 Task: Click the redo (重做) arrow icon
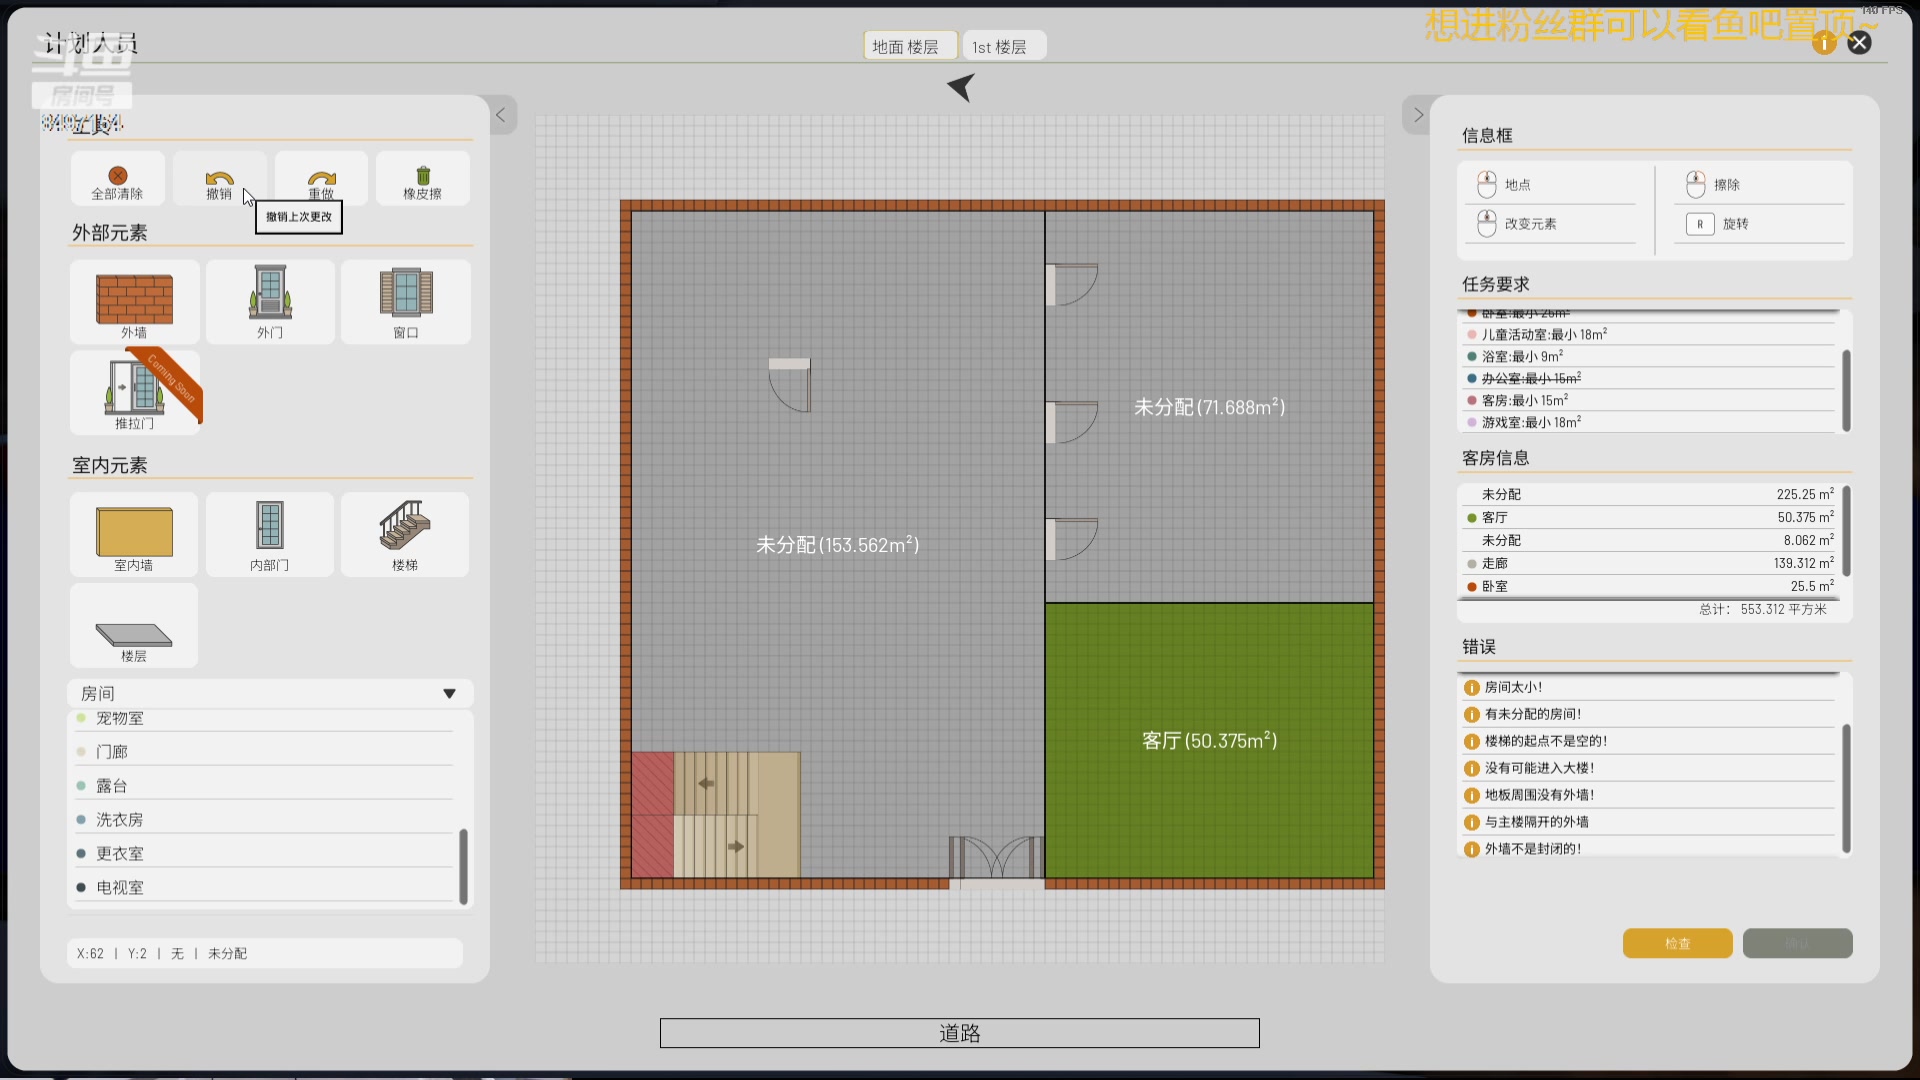click(x=321, y=178)
